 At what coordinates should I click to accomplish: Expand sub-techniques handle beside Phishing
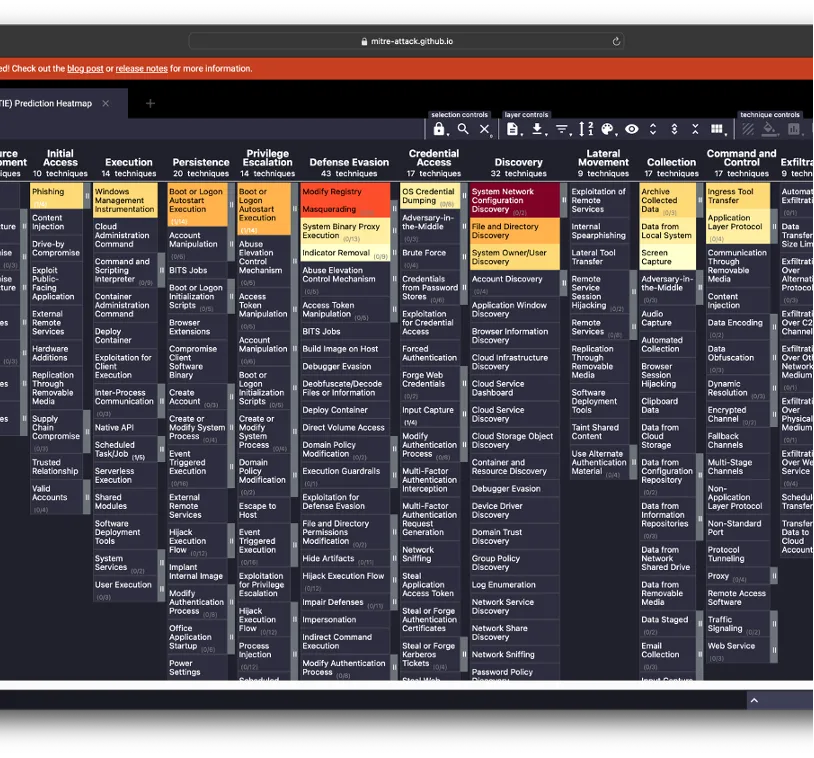tap(87, 196)
